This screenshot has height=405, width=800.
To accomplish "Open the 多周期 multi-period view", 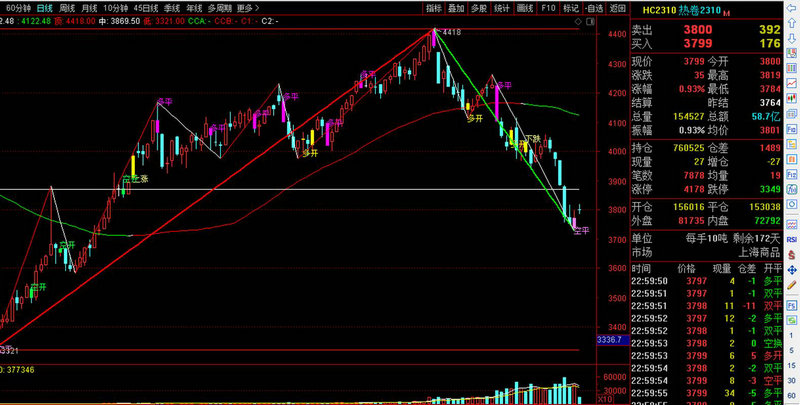I will 219,8.
